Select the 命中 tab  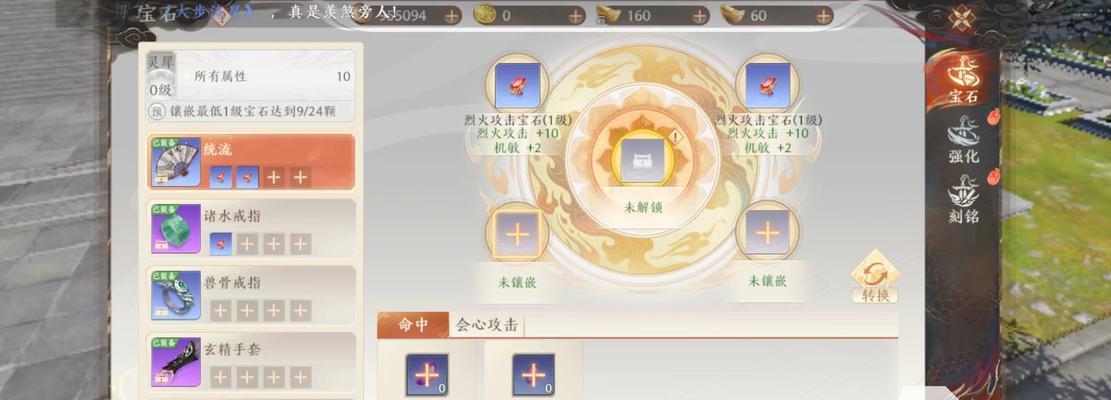tap(413, 325)
